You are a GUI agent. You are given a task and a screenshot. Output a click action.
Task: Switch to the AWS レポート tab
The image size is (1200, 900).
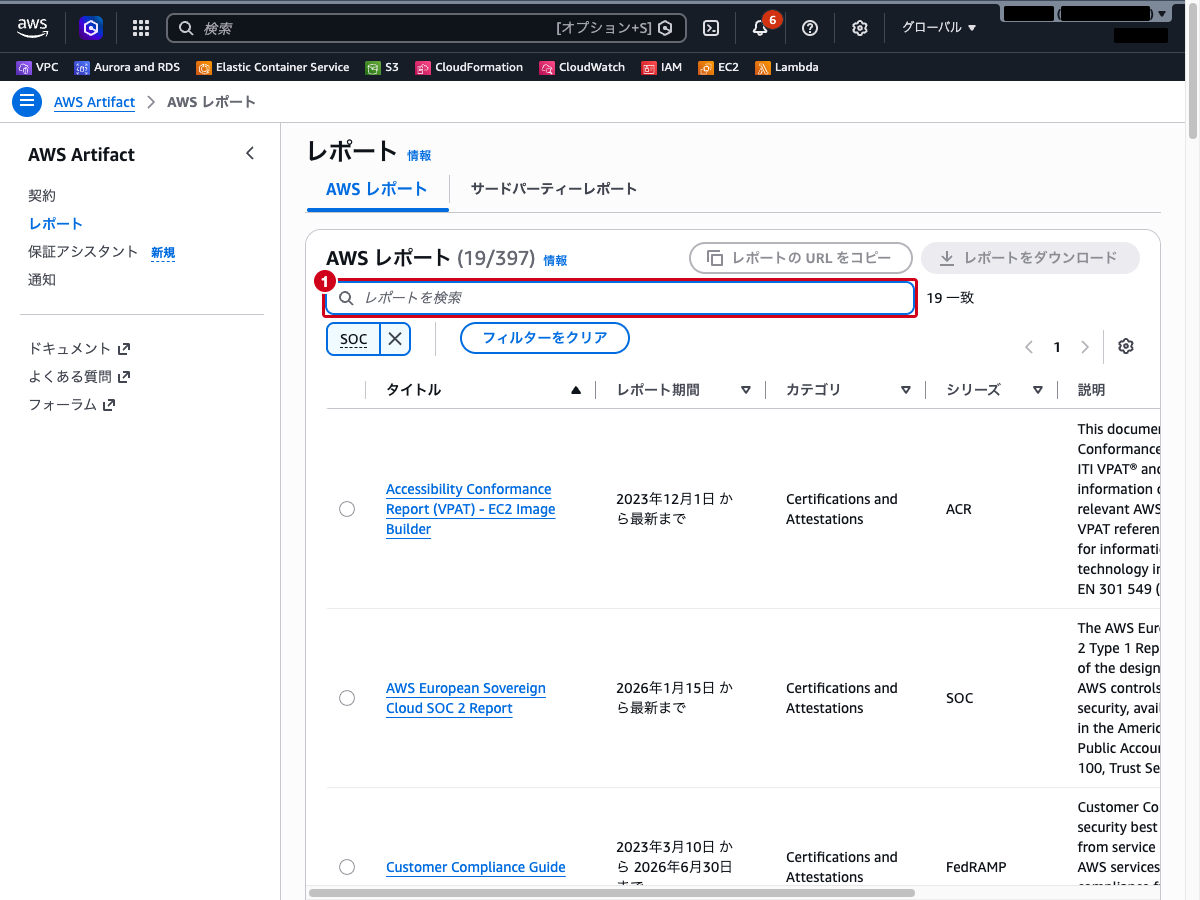click(x=377, y=189)
